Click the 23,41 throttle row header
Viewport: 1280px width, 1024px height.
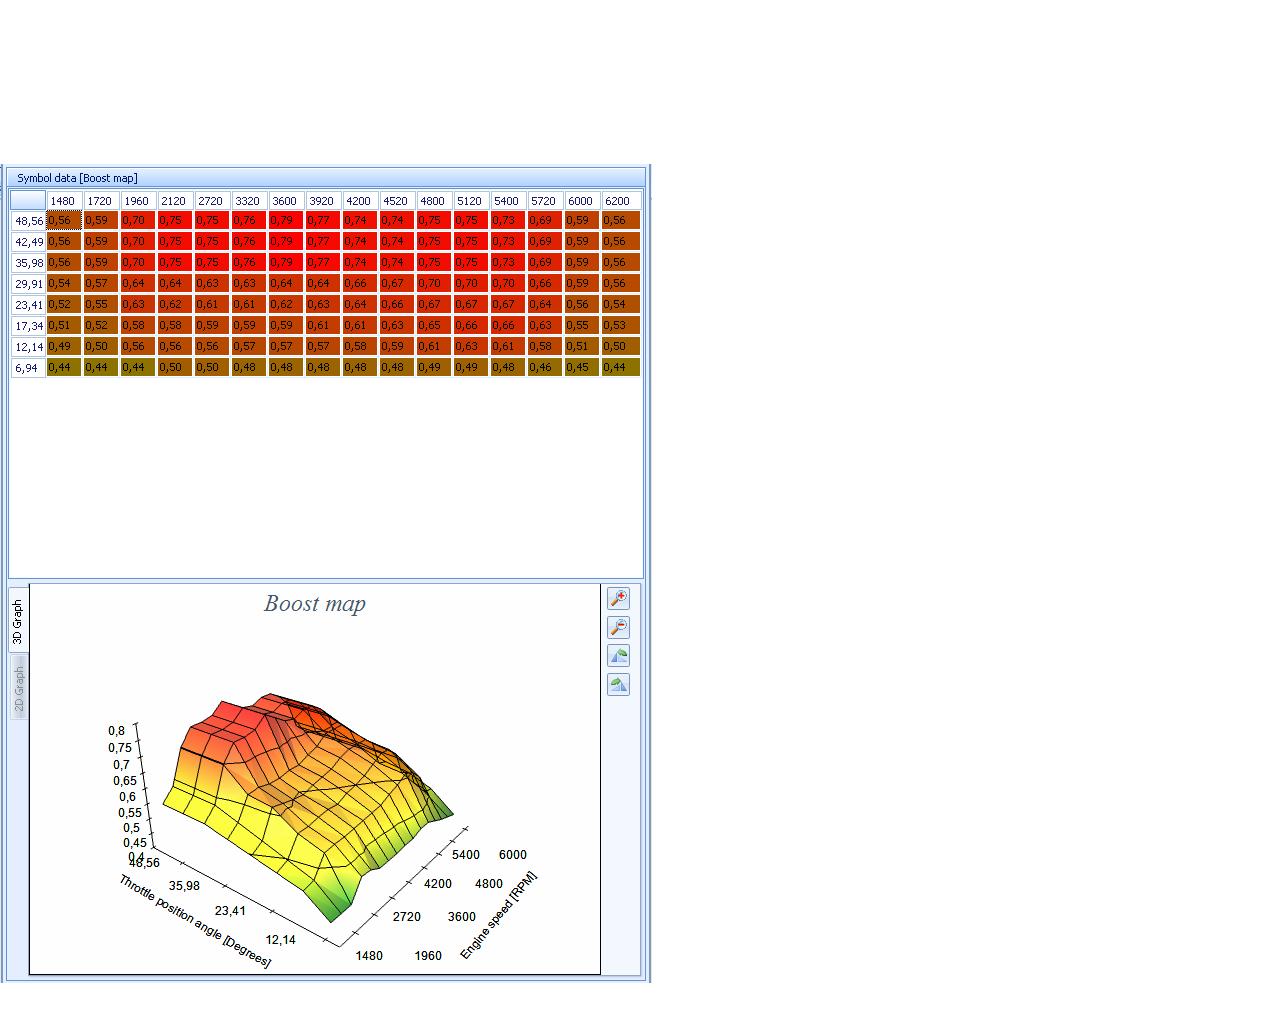coord(28,305)
